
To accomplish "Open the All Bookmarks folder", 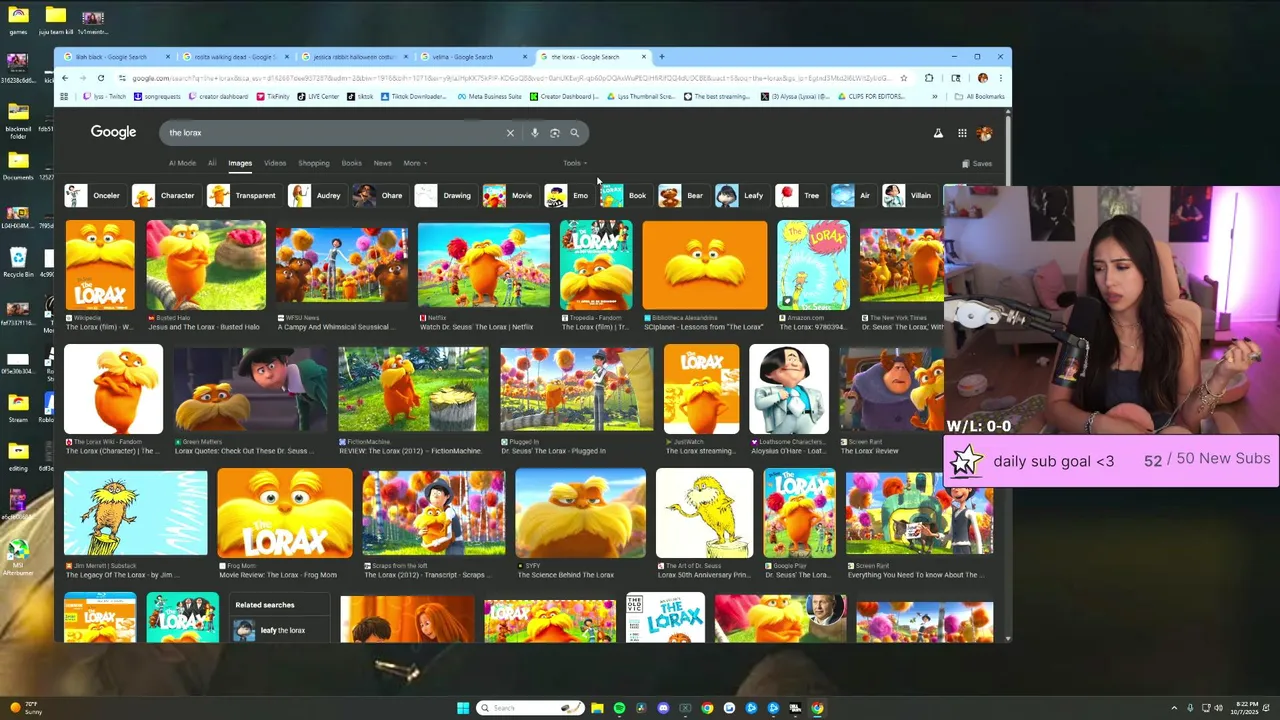I will pos(979,97).
